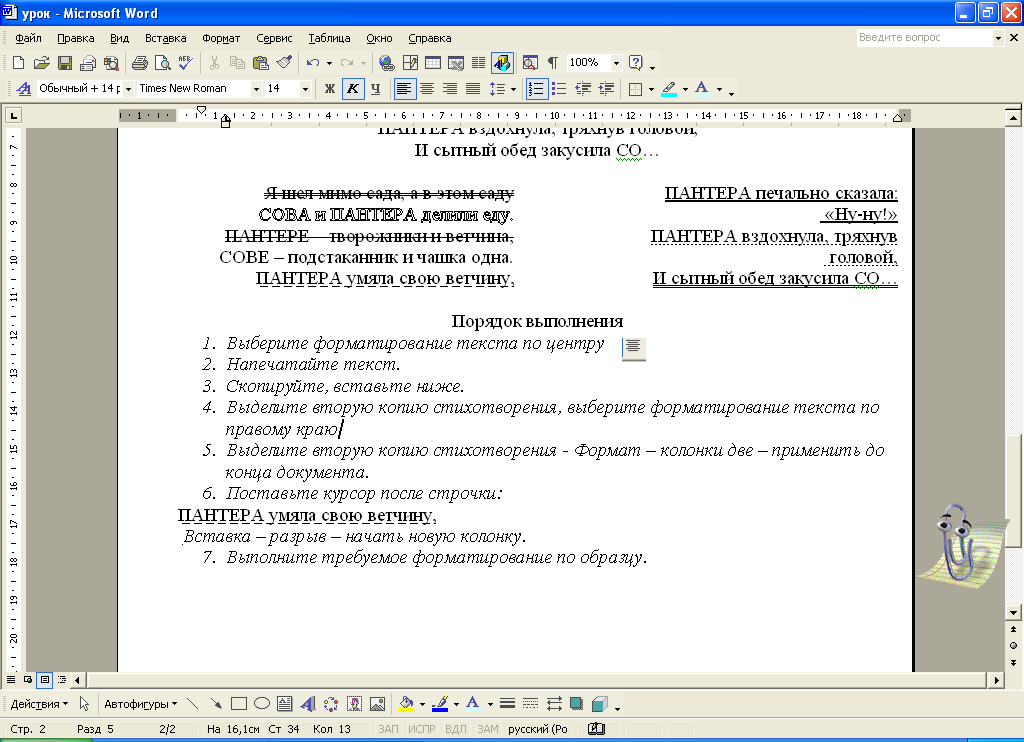Apply fill color bucket on drawing toolbar
1024x742 pixels.
pos(406,703)
